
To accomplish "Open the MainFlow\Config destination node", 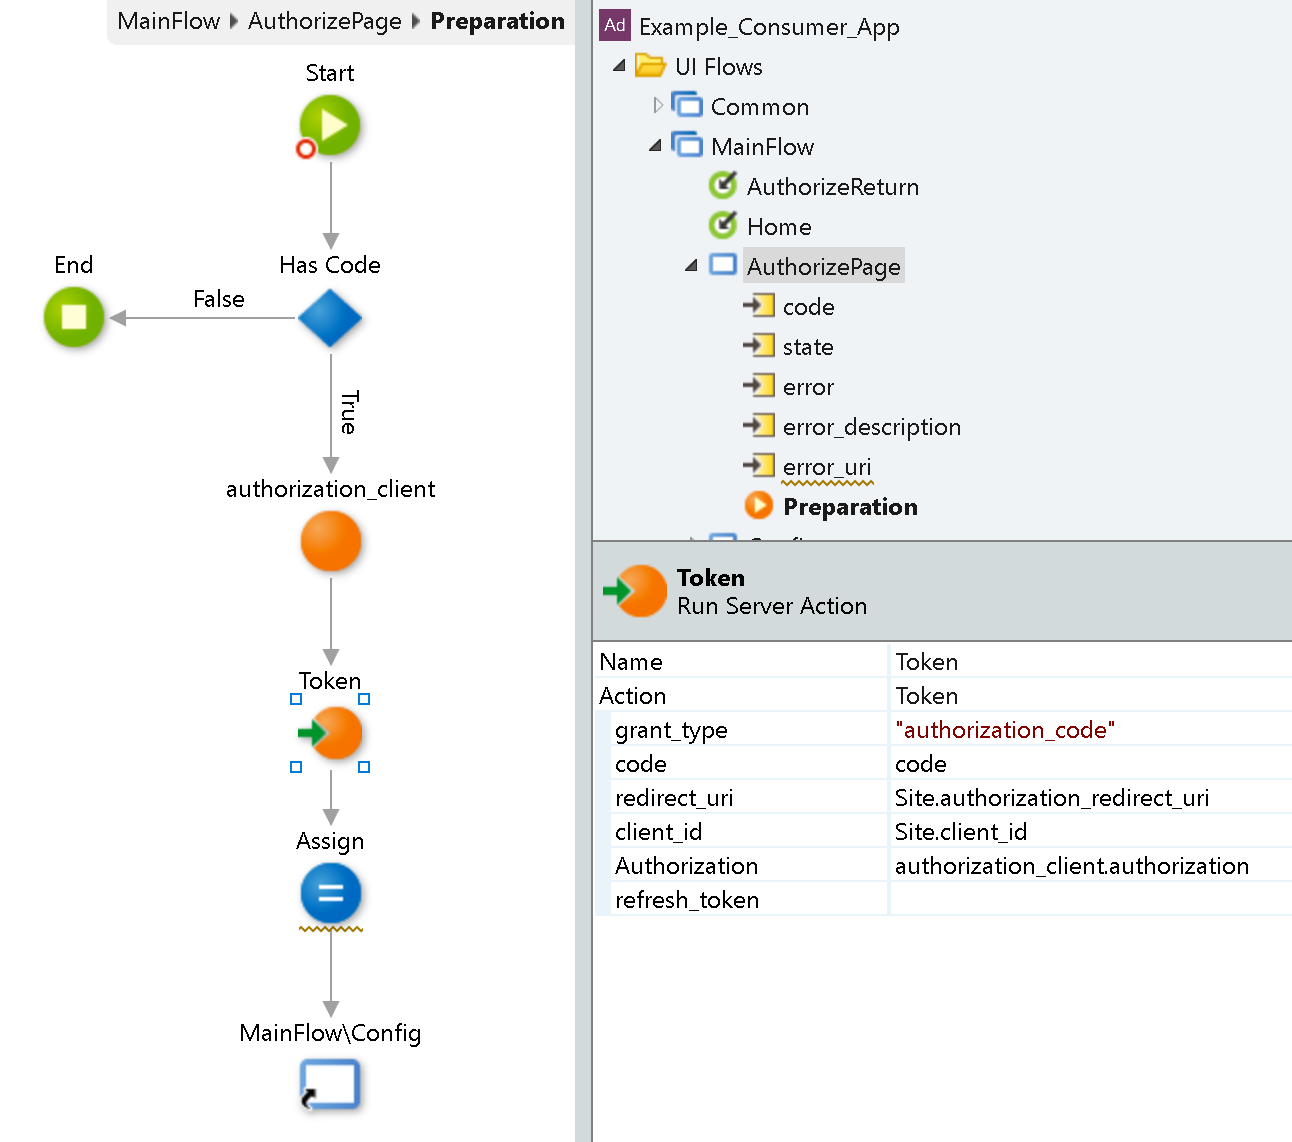I will [330, 1084].
